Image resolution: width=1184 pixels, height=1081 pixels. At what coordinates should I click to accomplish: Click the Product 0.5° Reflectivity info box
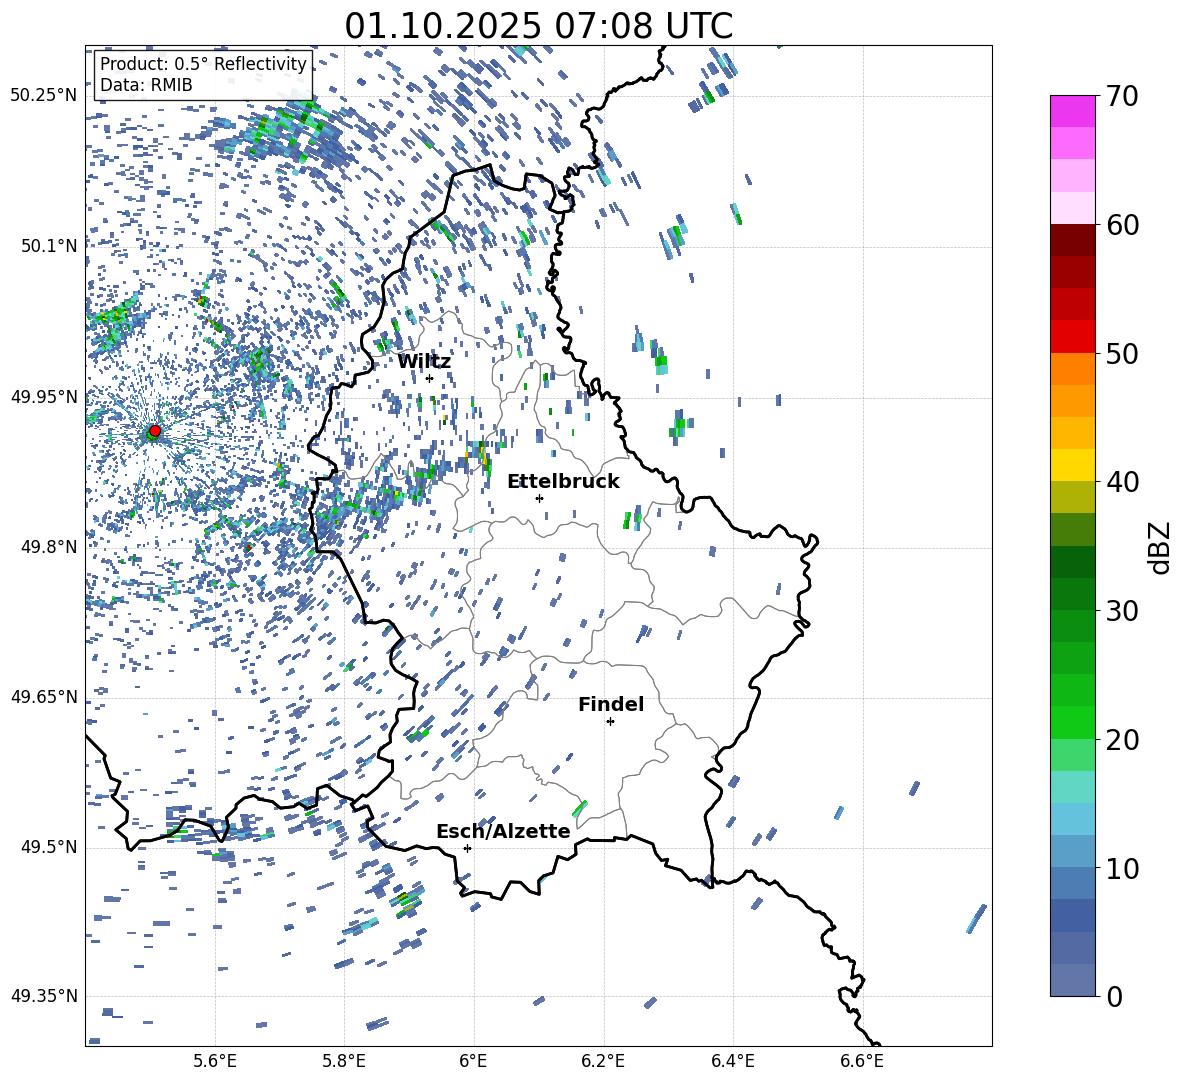click(x=203, y=75)
